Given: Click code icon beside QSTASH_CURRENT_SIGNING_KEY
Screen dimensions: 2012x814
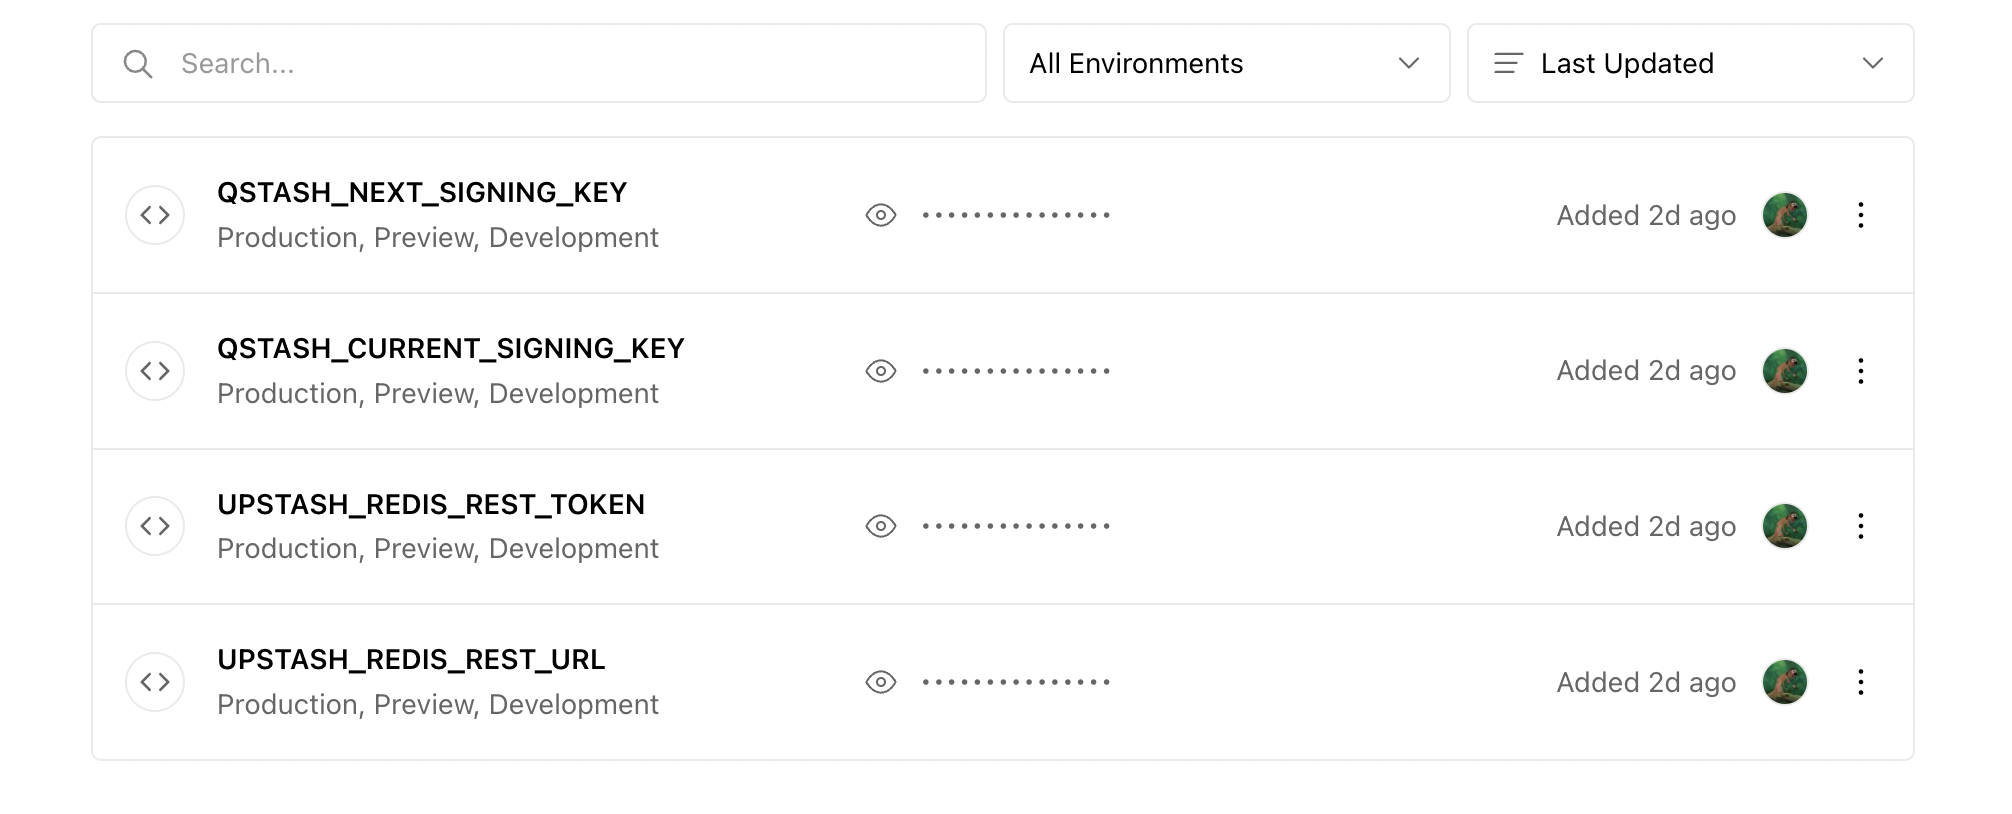Looking at the screenshot, I should (155, 371).
